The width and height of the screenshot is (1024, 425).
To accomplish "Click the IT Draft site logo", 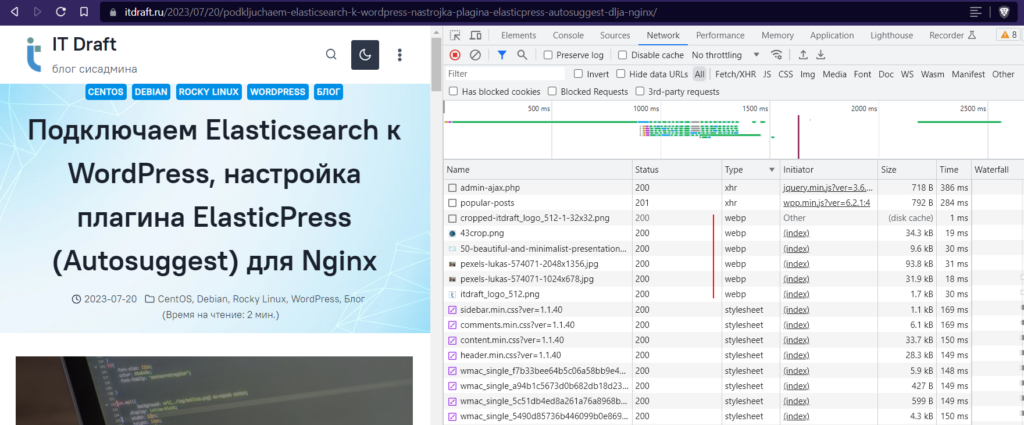I will coord(33,55).
